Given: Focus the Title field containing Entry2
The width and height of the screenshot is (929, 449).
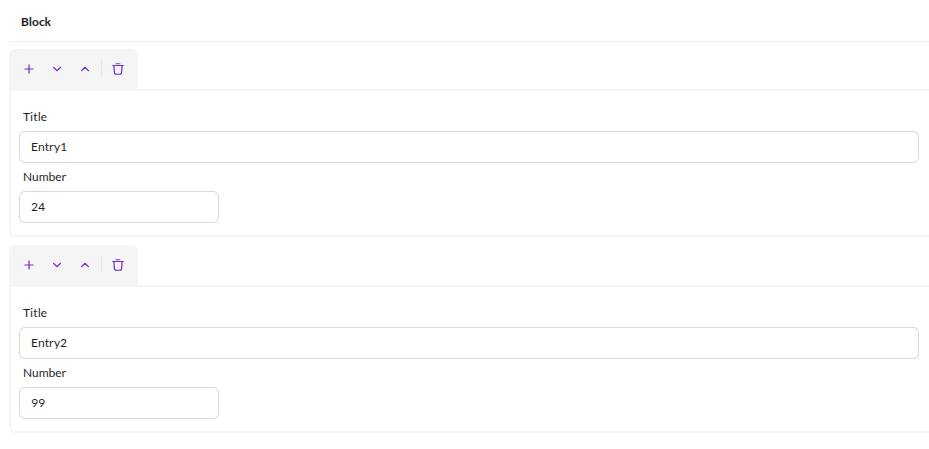Looking at the screenshot, I should coord(469,343).
